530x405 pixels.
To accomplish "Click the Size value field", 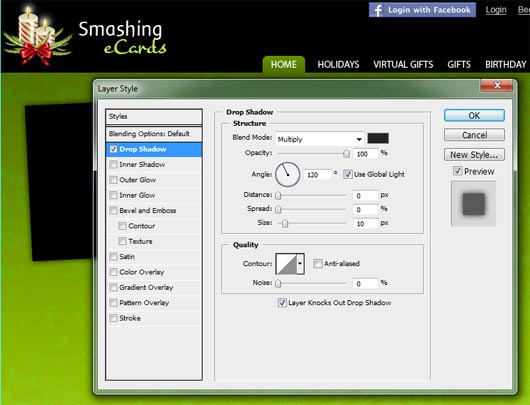I will (x=365, y=223).
